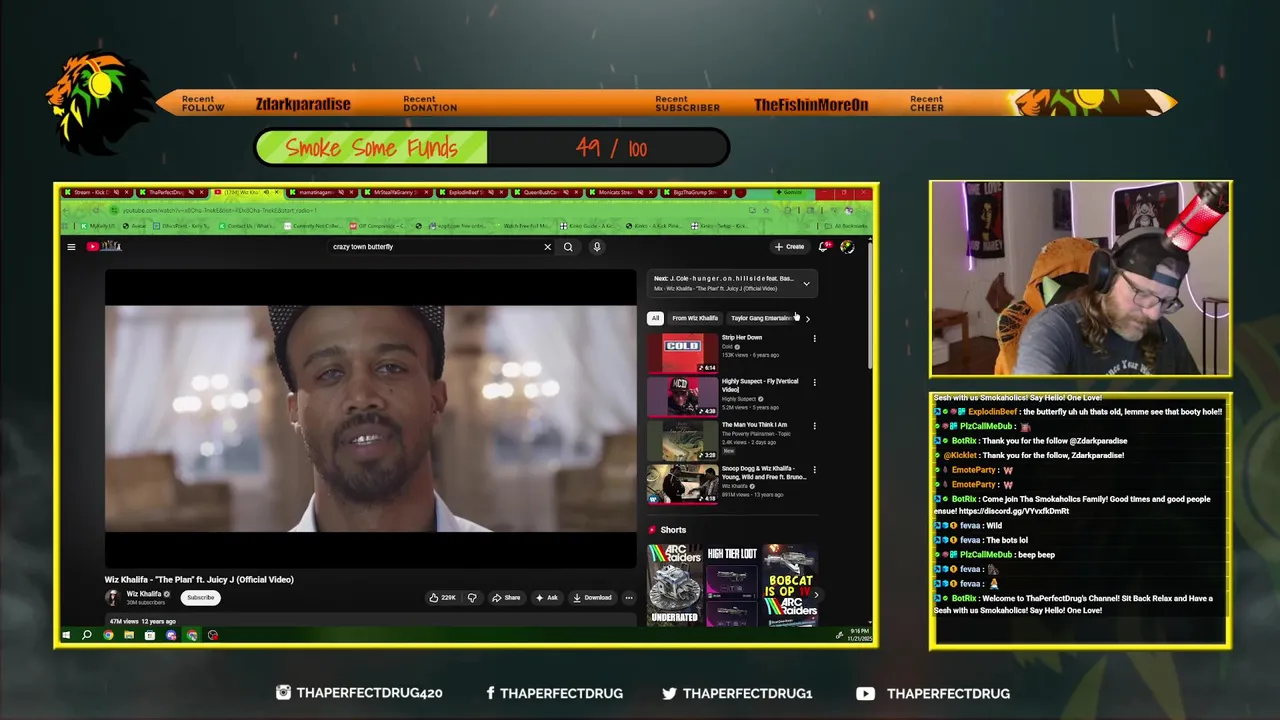Open more actions ellipsis under video
Screen dimensions: 1280x720
coord(628,598)
